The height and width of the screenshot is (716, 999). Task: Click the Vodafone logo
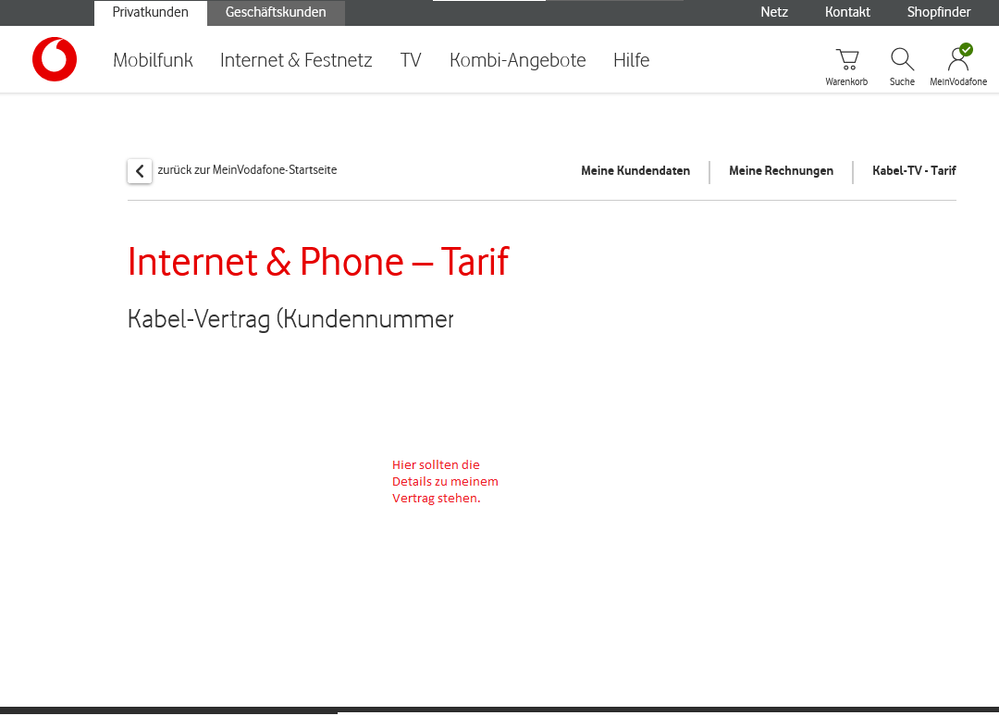[x=55, y=59]
